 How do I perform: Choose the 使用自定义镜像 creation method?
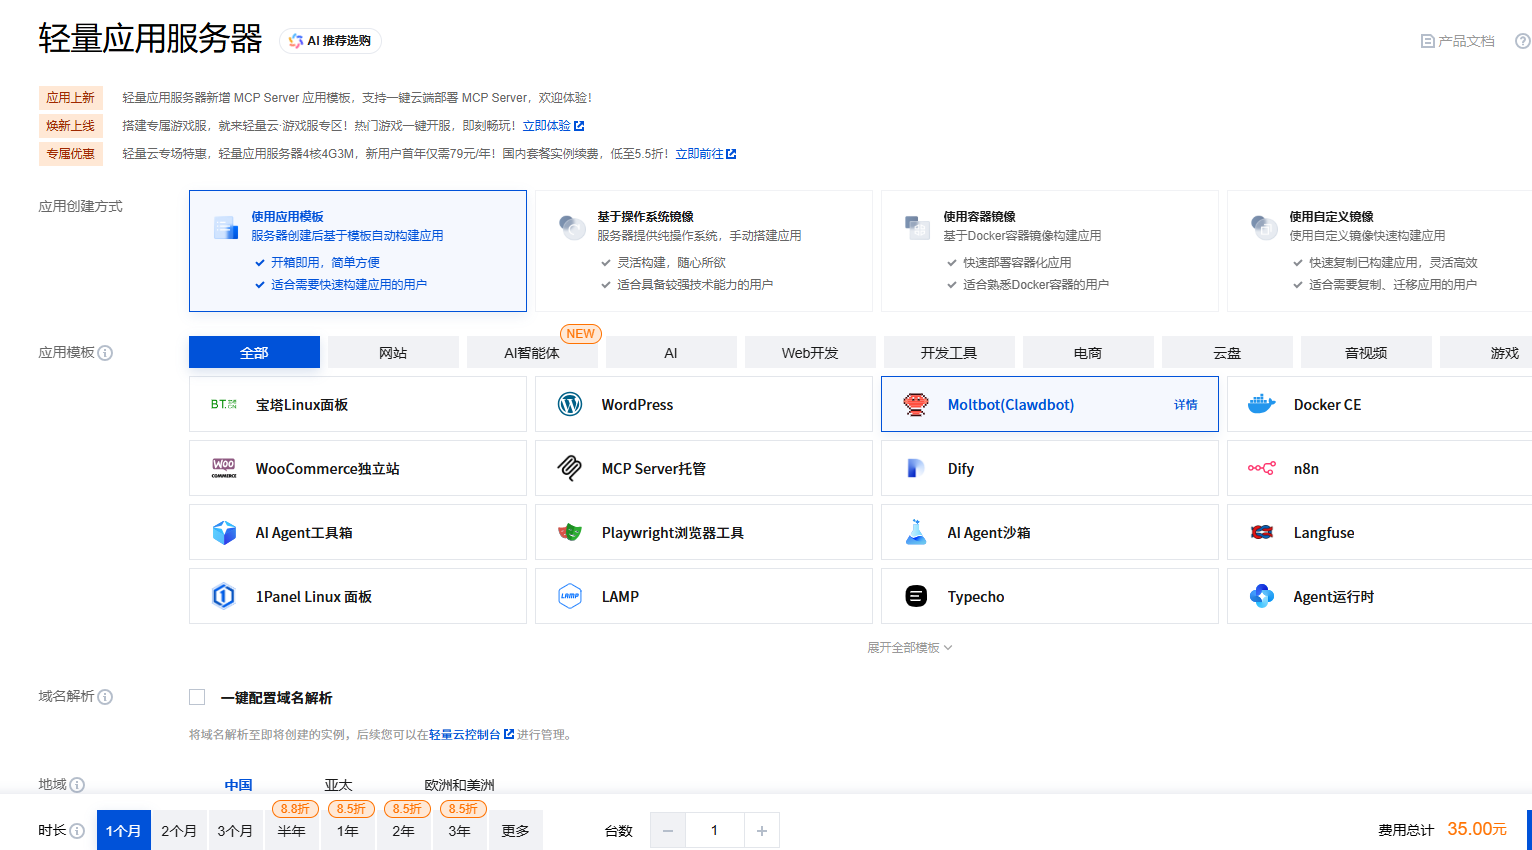click(x=1380, y=251)
